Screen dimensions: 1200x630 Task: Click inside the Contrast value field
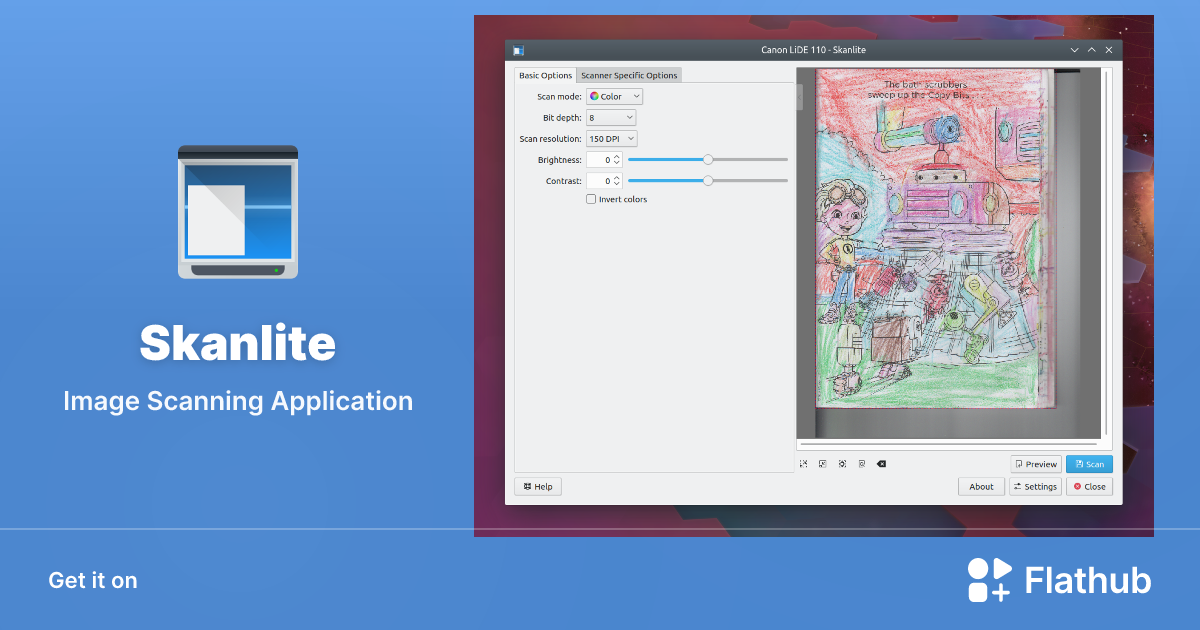click(604, 180)
